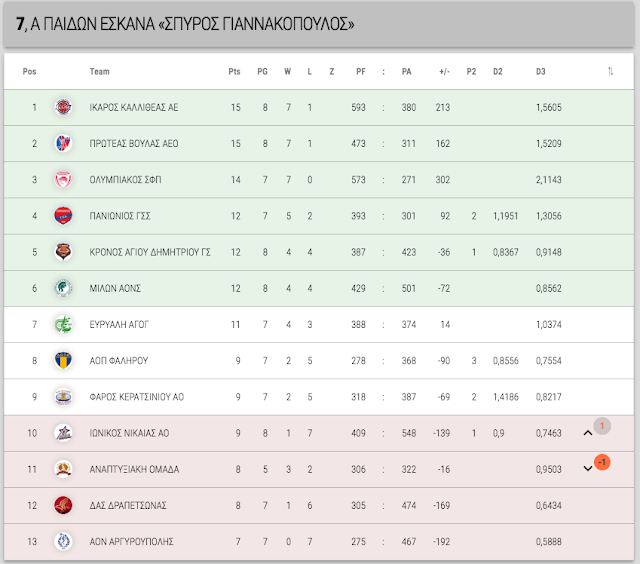Image resolution: width=640 pixels, height=564 pixels.
Task: Click the ΟΛΥΜΠΙΑΚΟΣ ΣΦΠ red logo
Action: pos(63,180)
